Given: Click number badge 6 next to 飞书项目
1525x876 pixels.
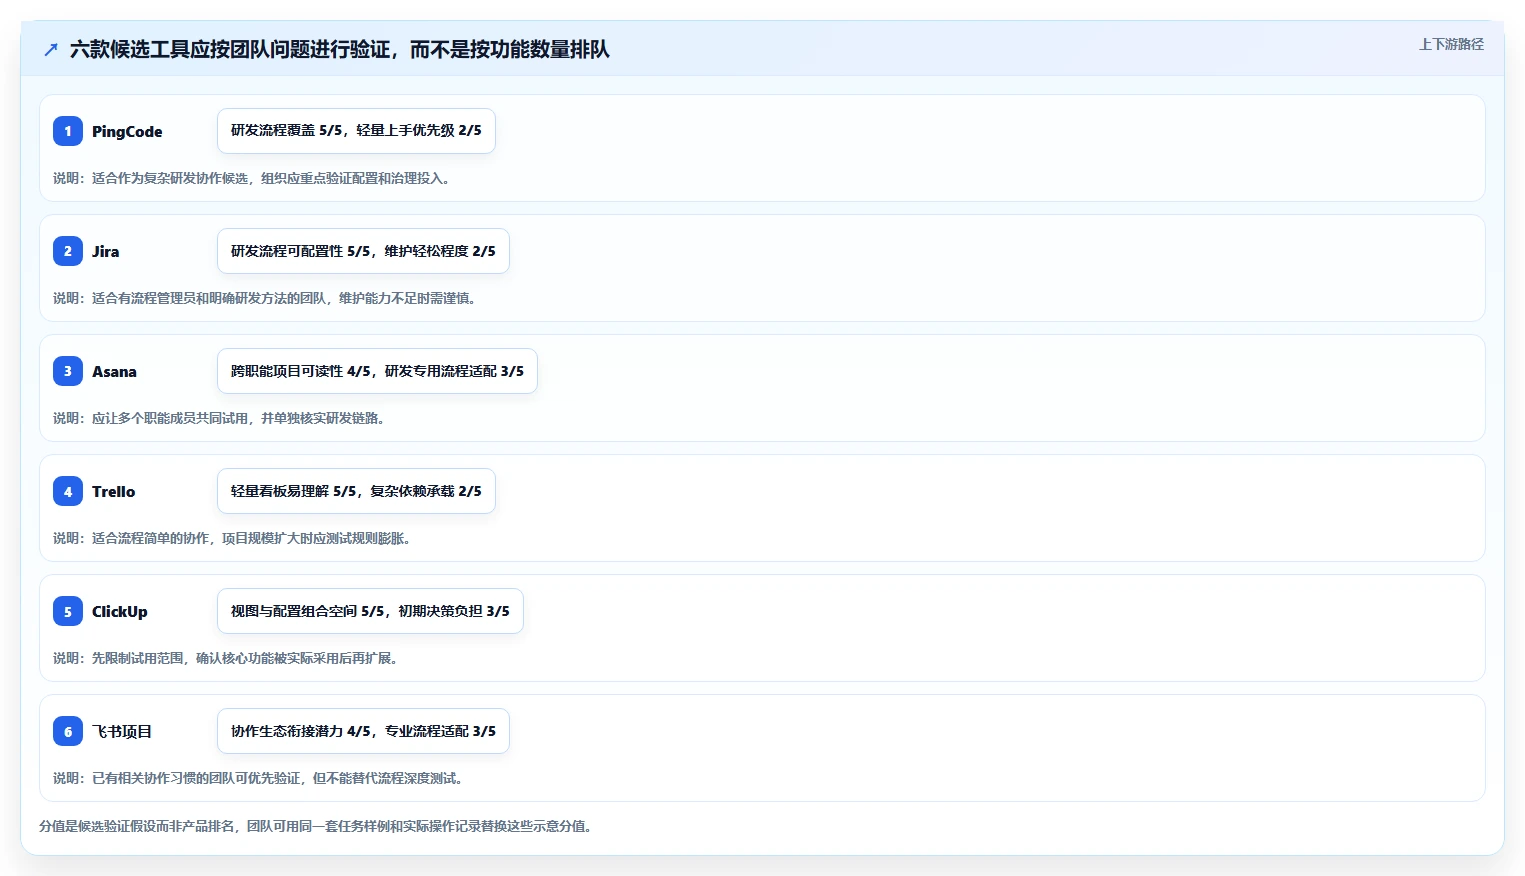Looking at the screenshot, I should (68, 731).
